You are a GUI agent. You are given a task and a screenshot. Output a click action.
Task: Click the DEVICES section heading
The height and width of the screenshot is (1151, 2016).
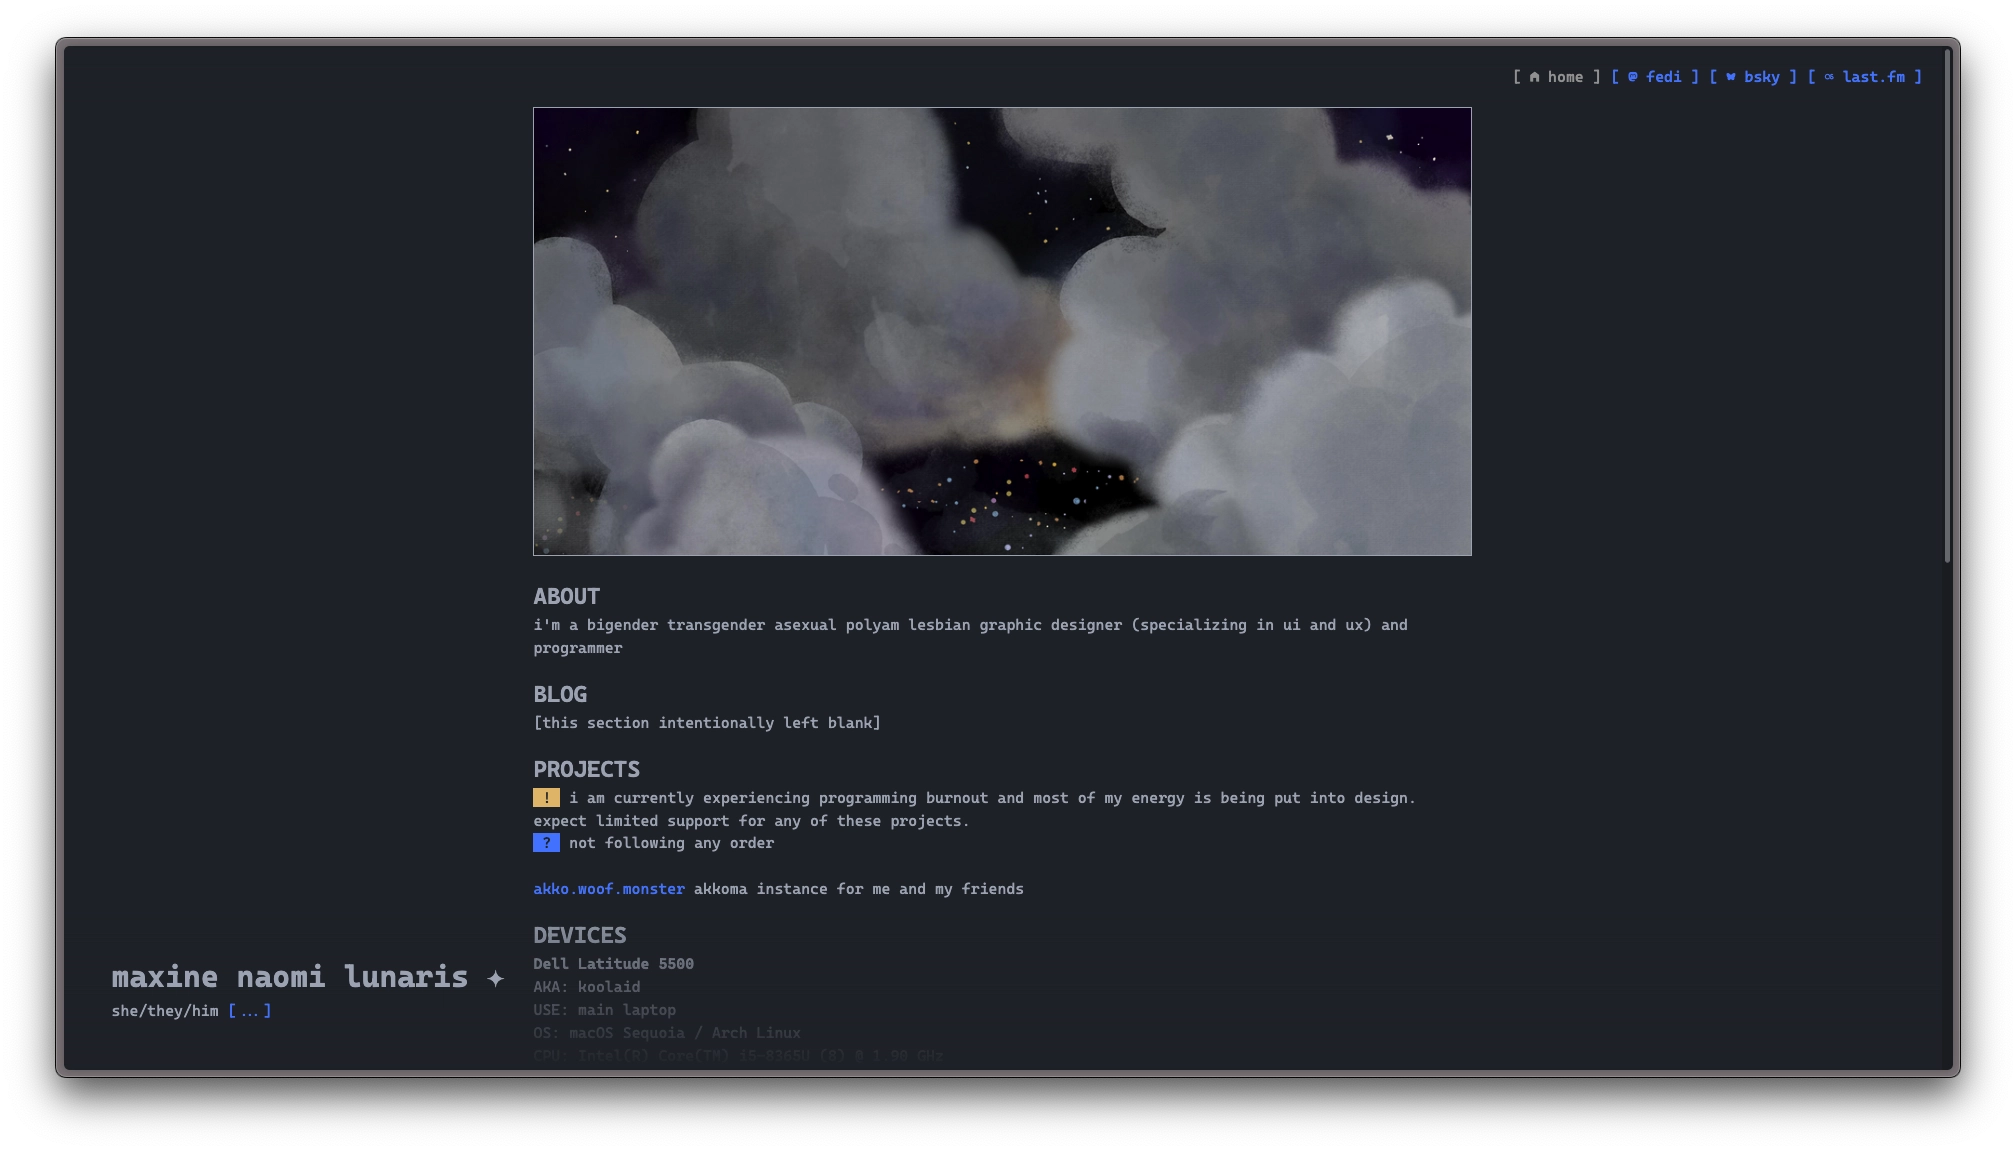(579, 936)
